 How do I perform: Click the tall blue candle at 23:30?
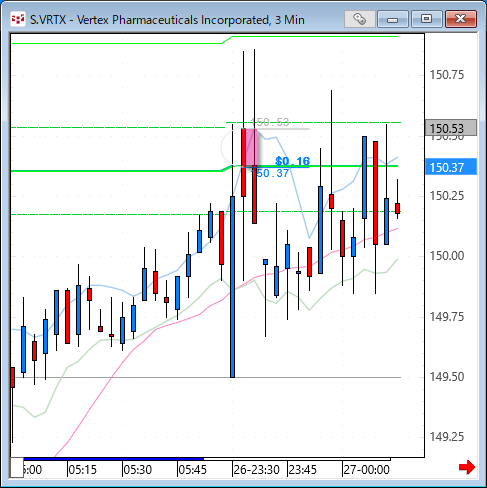coord(232,287)
